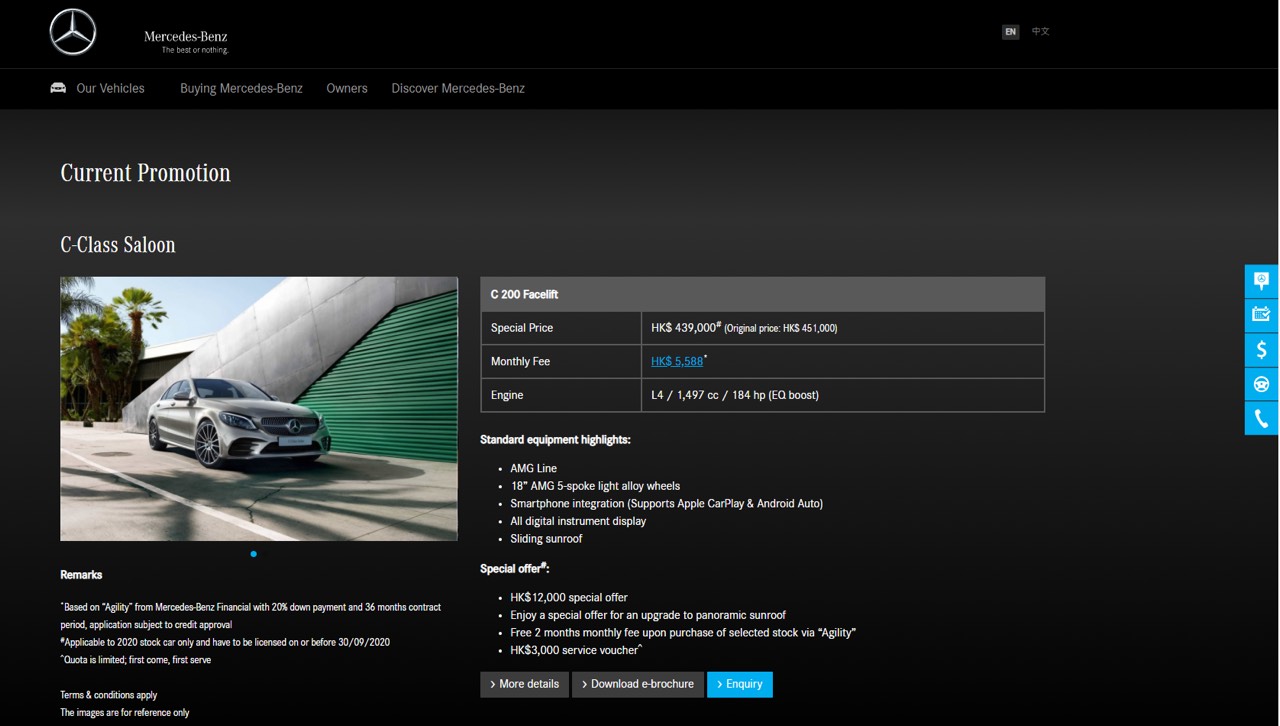The image size is (1280, 726).
Task: Open the dealer locator pin icon
Action: 1261,281
